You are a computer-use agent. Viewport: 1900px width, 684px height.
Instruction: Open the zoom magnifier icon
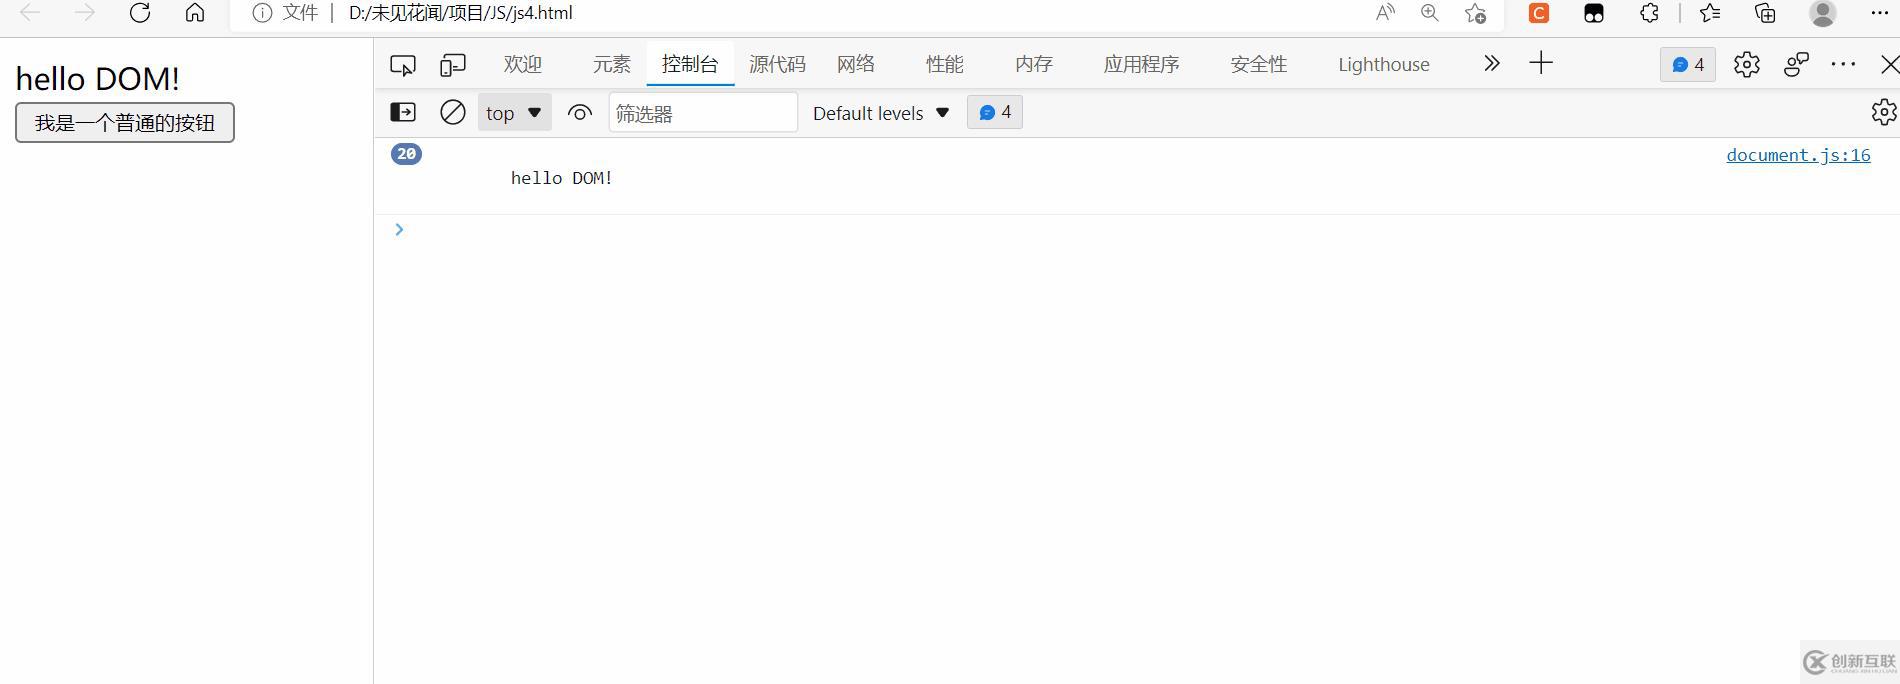[1430, 13]
